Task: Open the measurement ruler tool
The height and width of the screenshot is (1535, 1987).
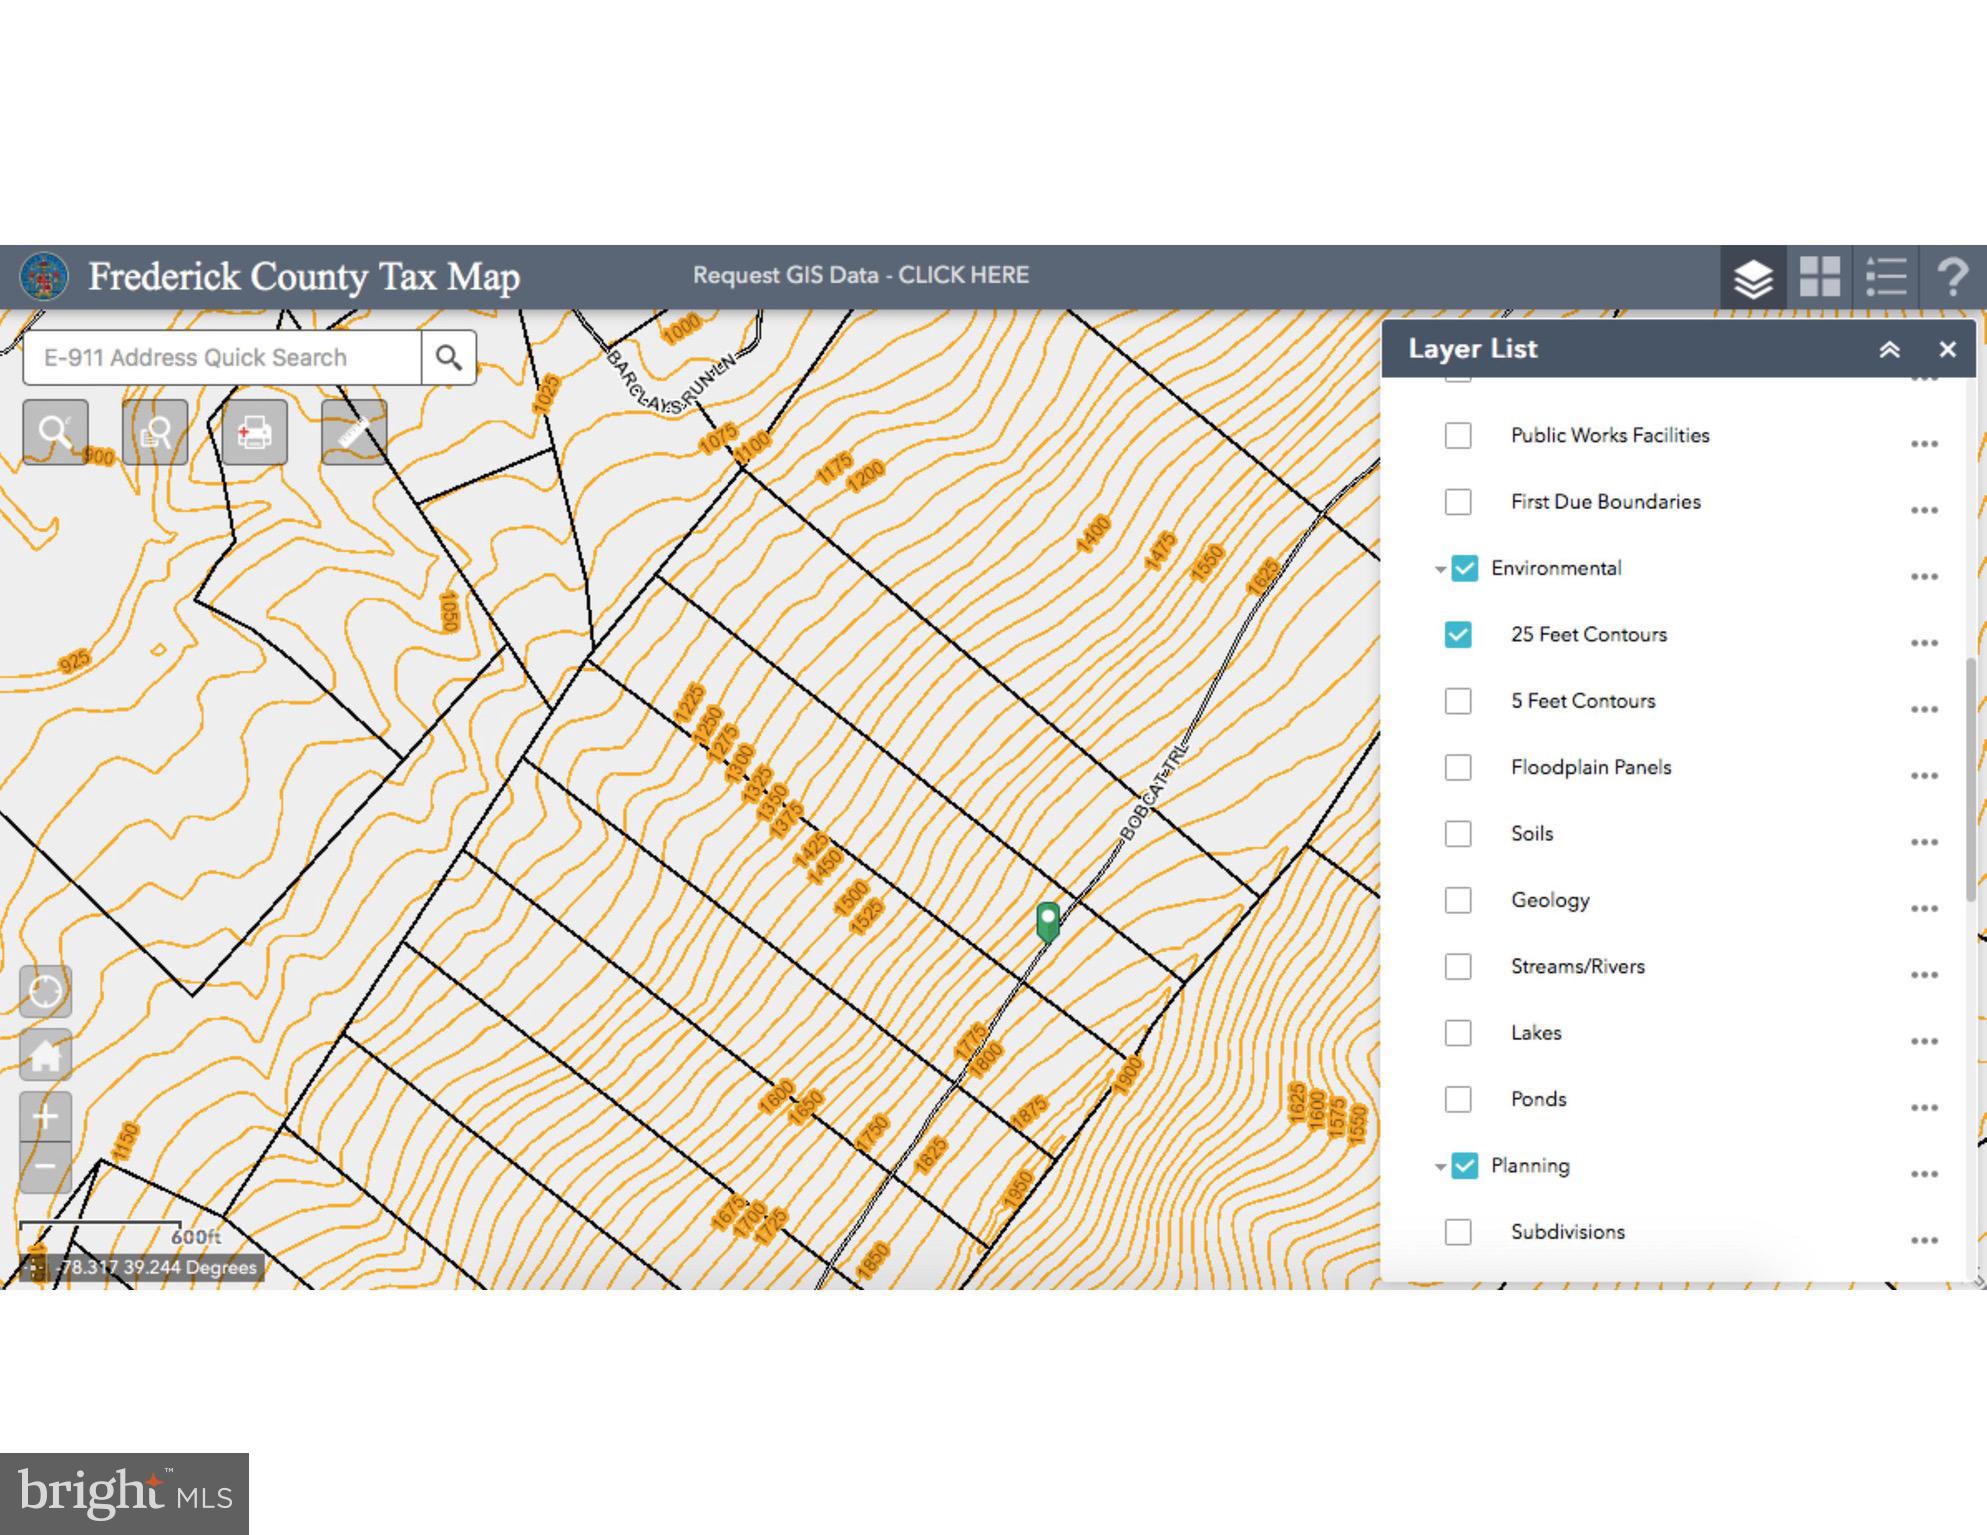Action: tap(354, 433)
